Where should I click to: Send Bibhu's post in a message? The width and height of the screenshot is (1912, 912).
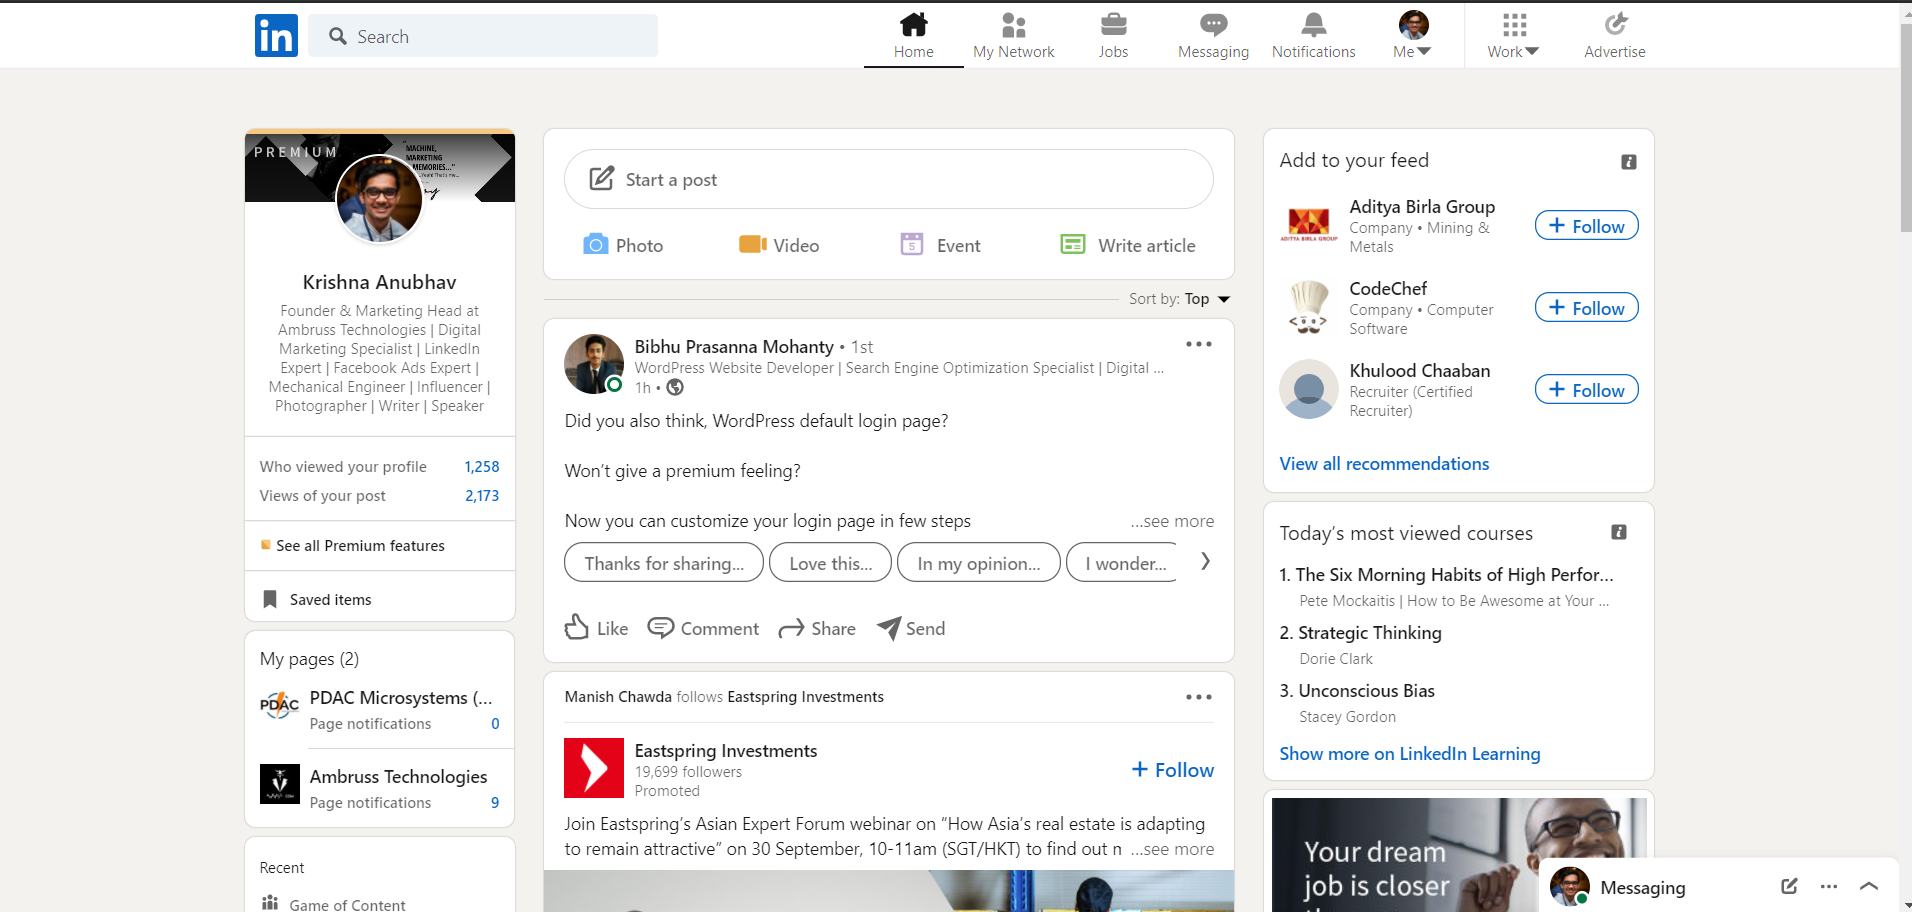(911, 628)
